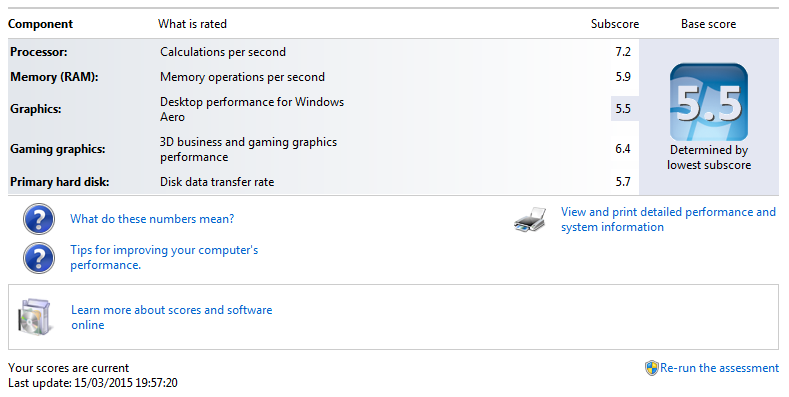
Task: Click the printer icon
Action: pos(530,219)
